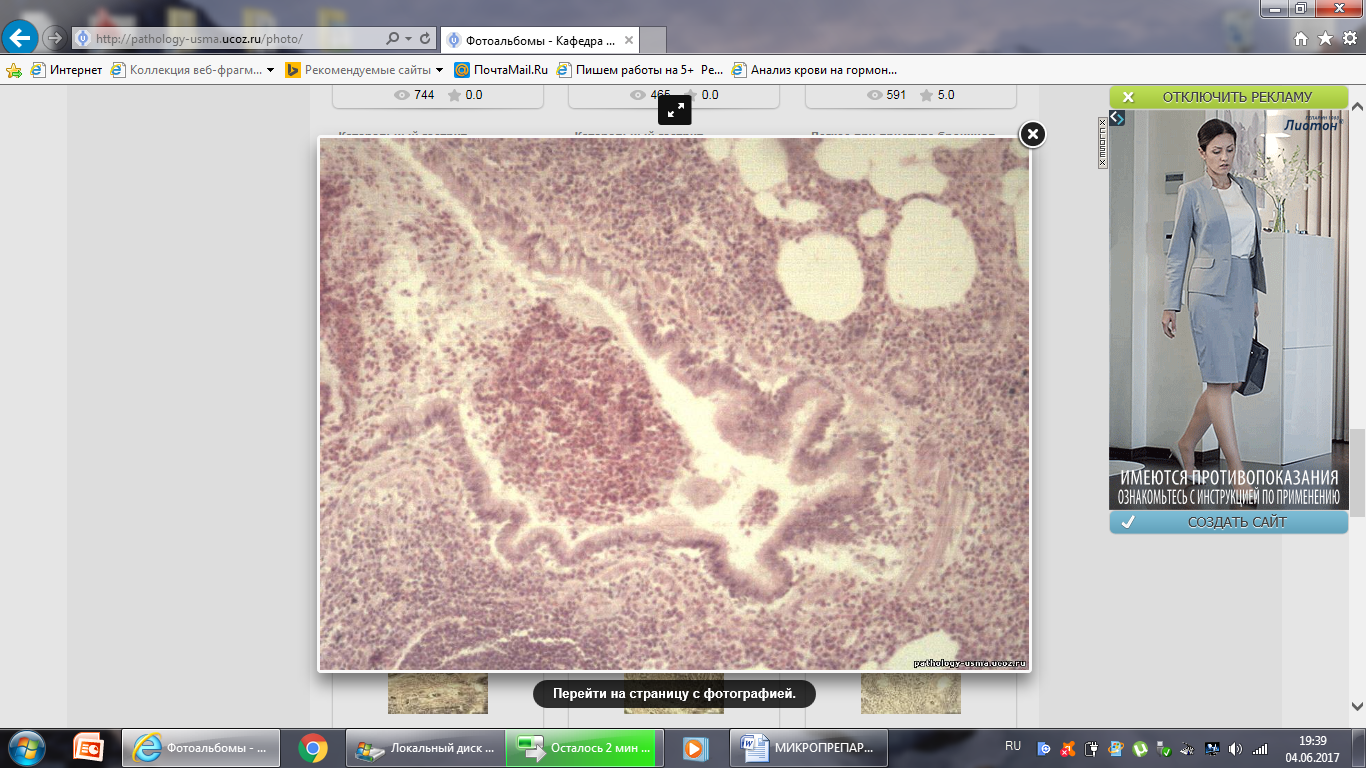Switch to the Локальный диск taskbar window

[x=425, y=748]
